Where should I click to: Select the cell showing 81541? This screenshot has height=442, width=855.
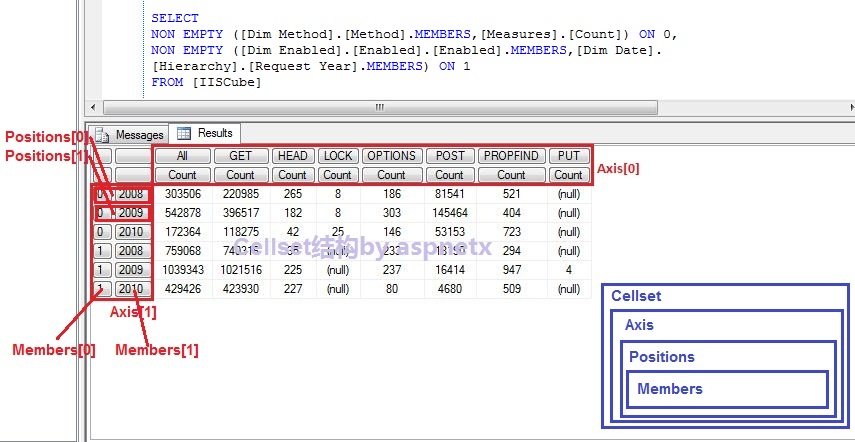[x=449, y=194]
